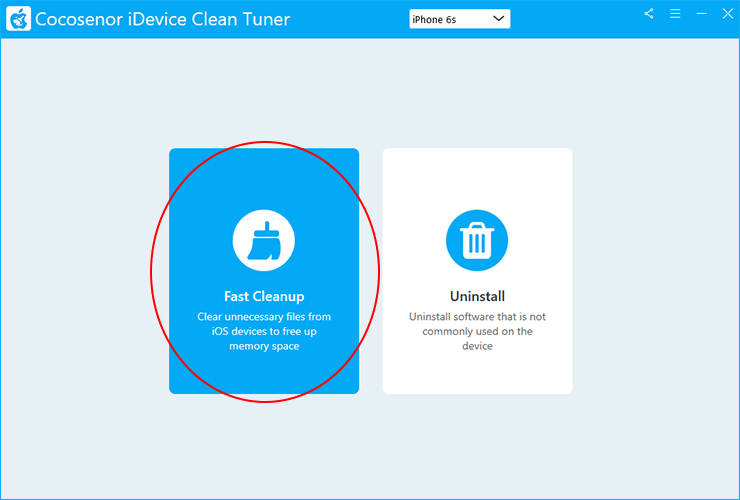The width and height of the screenshot is (740, 500).
Task: Open the share icon in title bar
Action: coord(649,14)
